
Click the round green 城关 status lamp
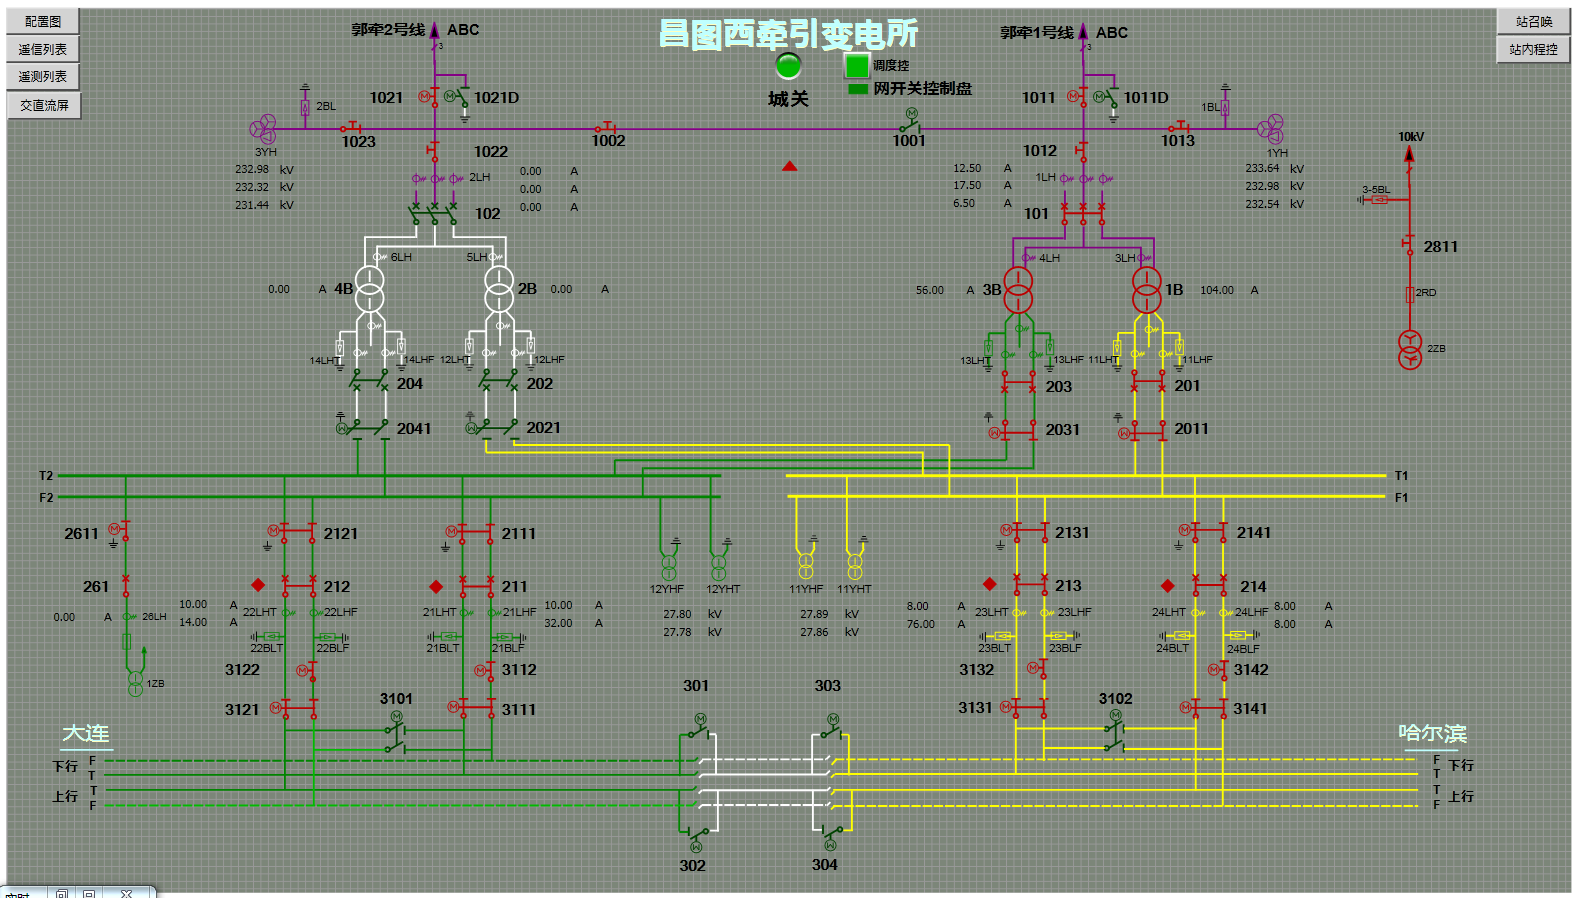789,66
